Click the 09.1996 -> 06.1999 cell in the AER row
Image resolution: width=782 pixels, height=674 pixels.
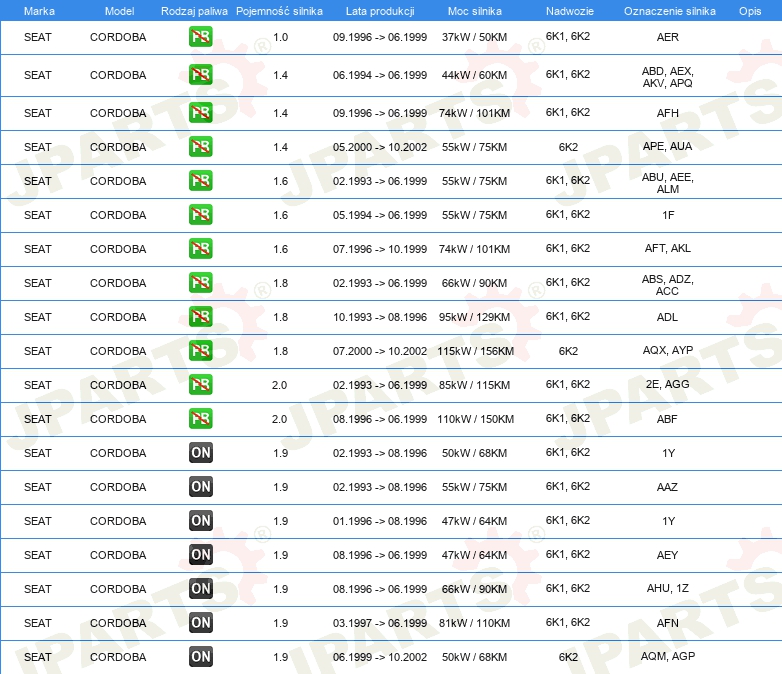pyautogui.click(x=380, y=37)
